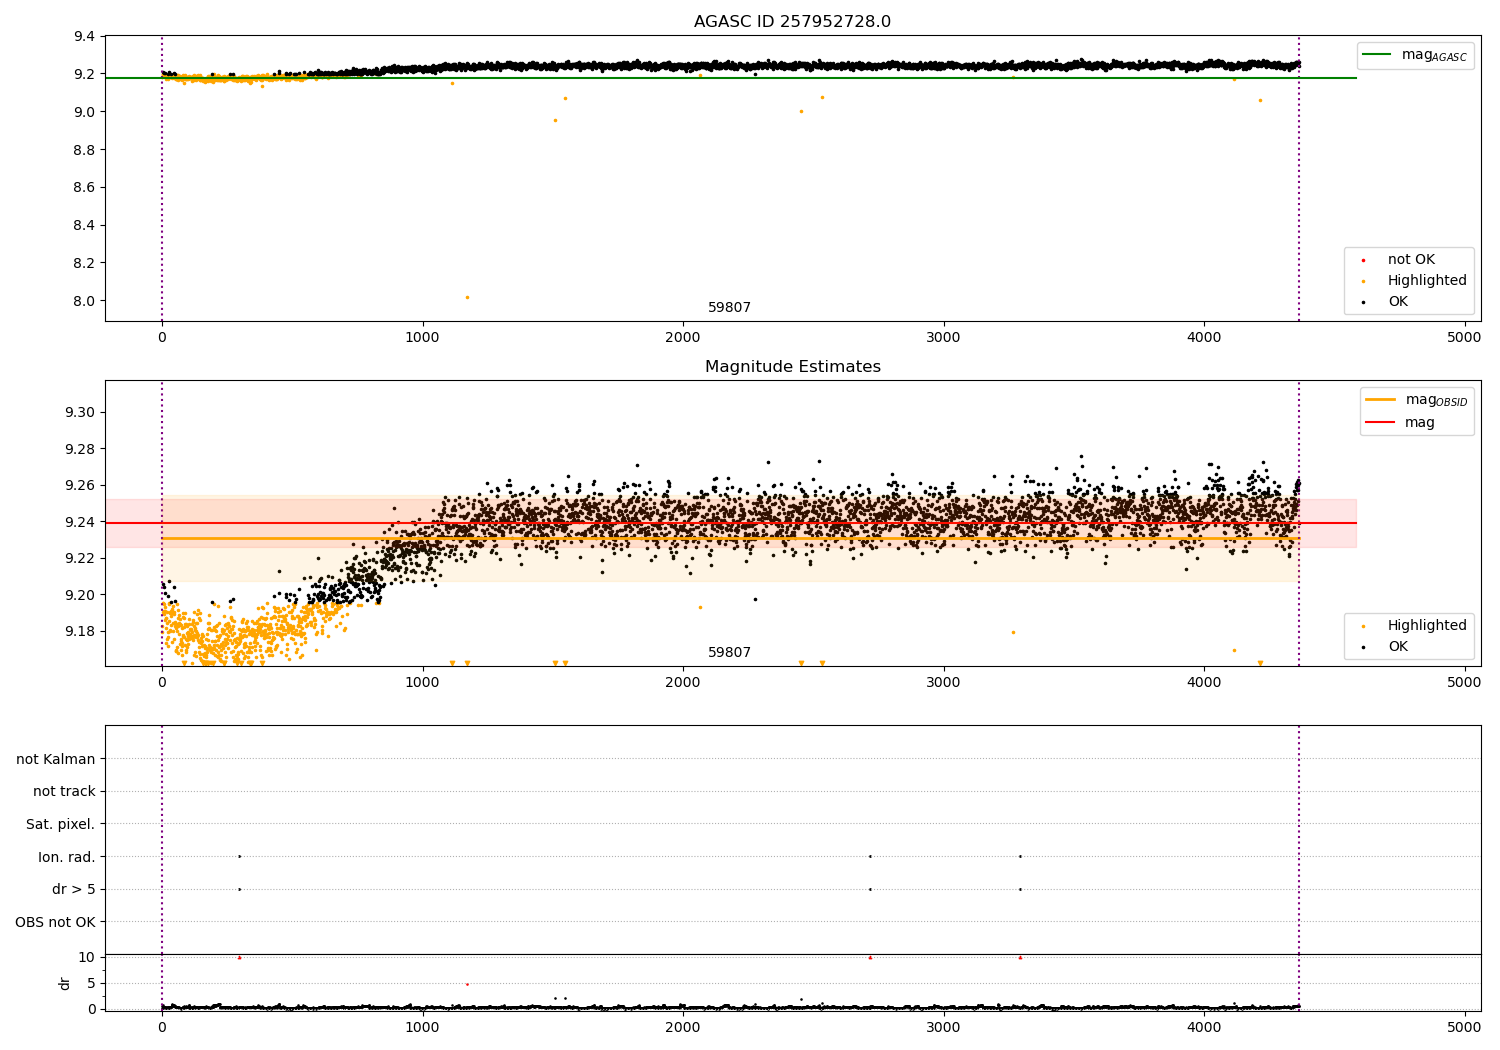Click the 'Ion. rad.' row label

[x=67, y=857]
